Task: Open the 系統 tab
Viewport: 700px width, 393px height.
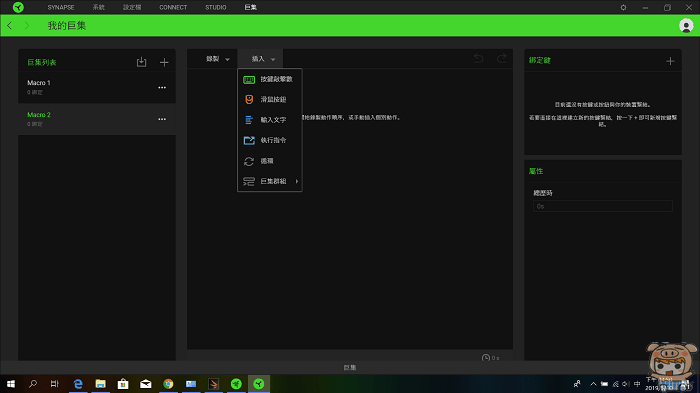Action: tap(99, 8)
